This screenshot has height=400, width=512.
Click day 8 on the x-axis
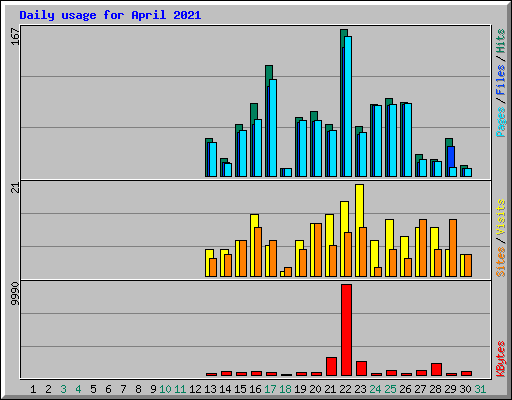tap(138, 389)
